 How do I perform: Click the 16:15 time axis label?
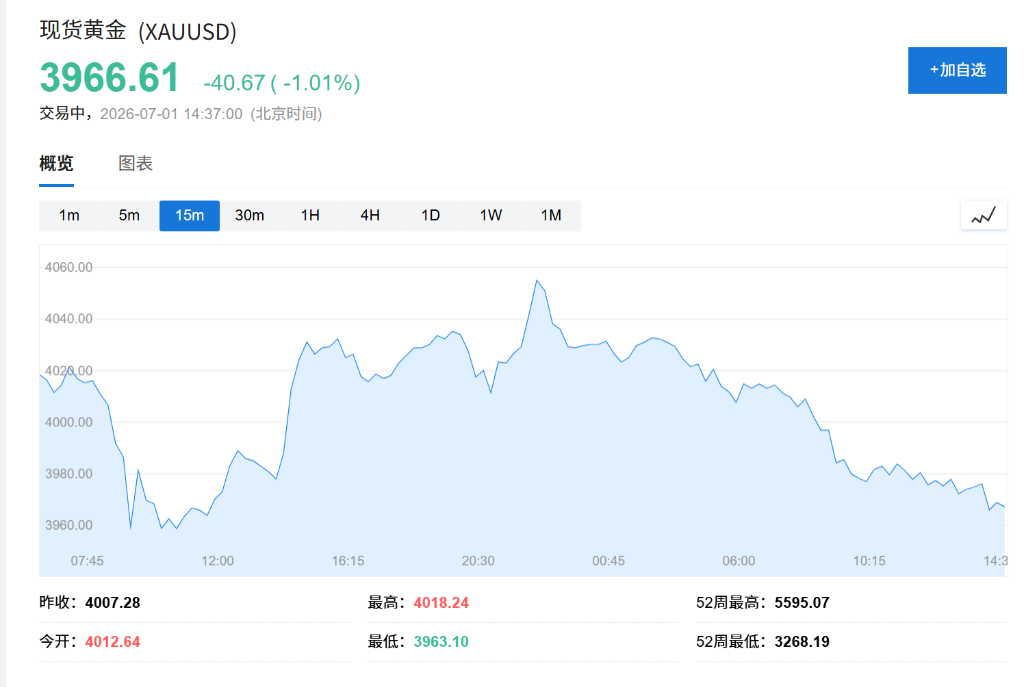click(348, 561)
